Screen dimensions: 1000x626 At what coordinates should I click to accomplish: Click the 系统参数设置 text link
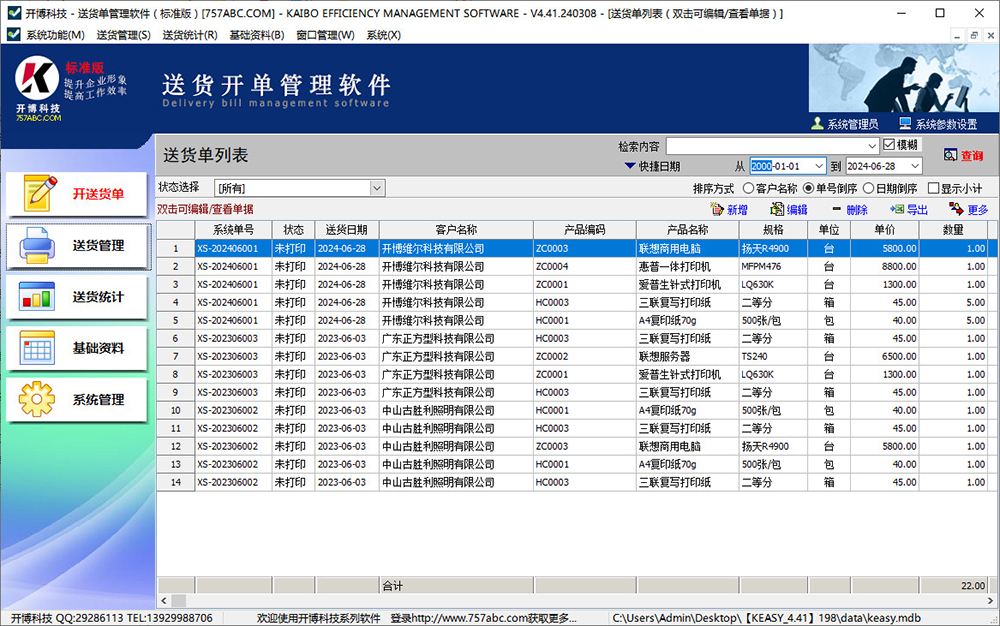(x=946, y=124)
